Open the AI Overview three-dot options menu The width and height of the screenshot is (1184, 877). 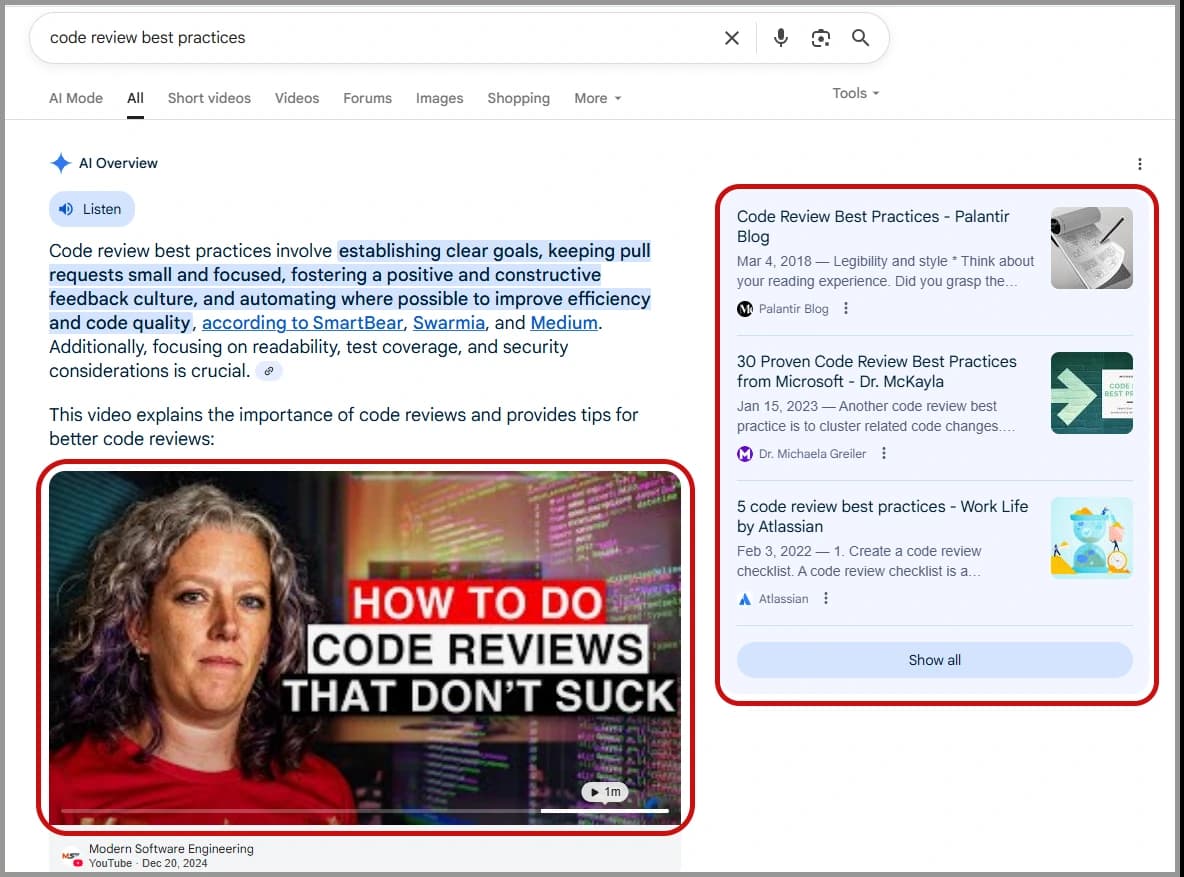point(1139,164)
